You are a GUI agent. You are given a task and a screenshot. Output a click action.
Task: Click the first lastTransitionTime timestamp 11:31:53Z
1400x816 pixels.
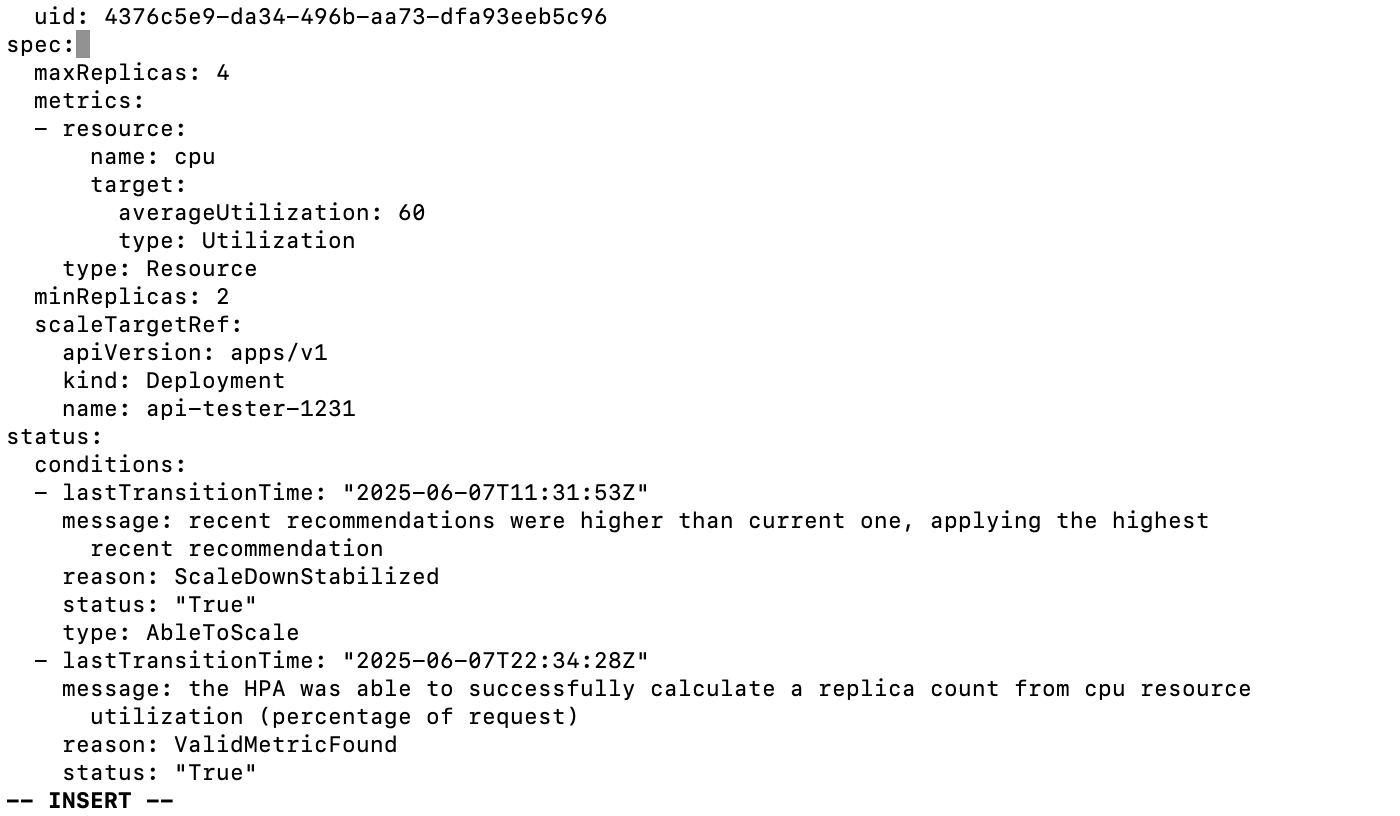(496, 493)
